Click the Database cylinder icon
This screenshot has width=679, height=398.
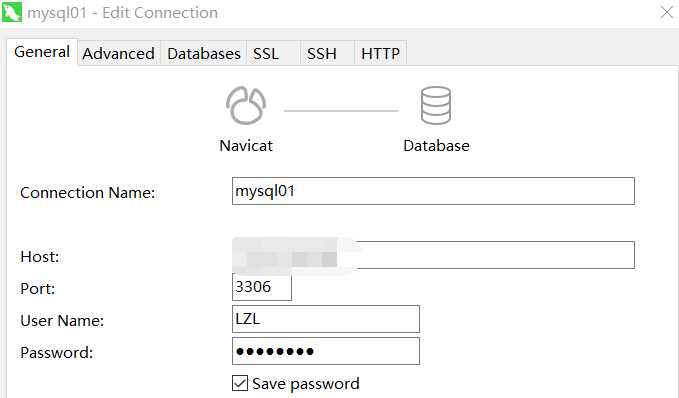coord(436,105)
